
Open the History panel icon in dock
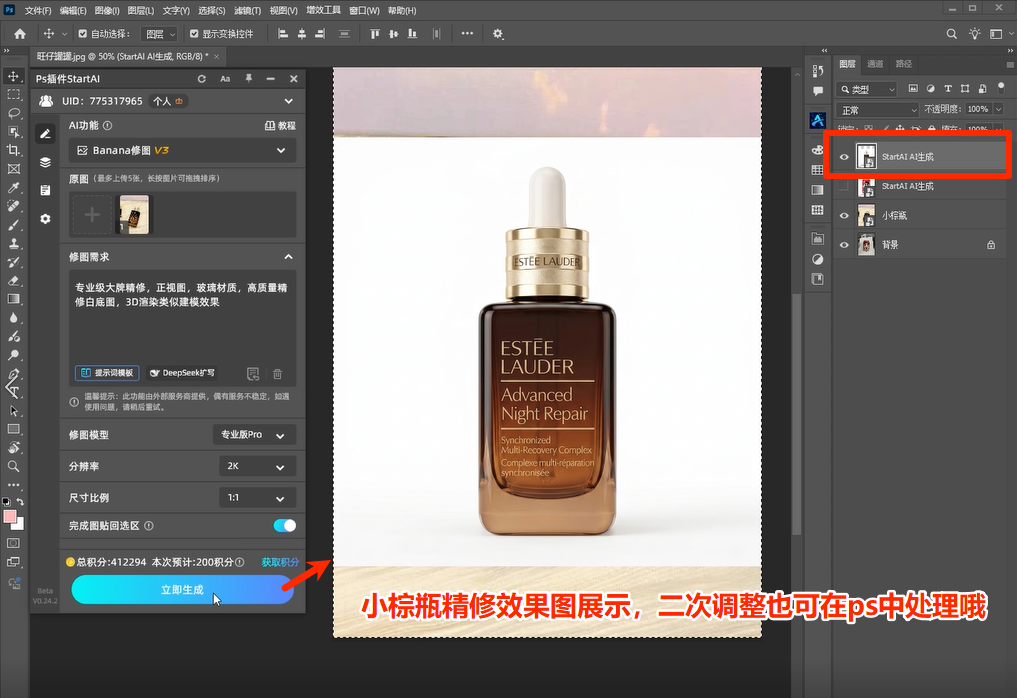point(818,70)
